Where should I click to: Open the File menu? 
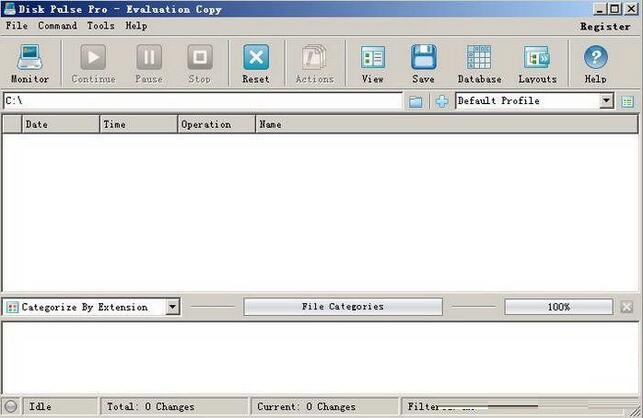pyautogui.click(x=17, y=26)
